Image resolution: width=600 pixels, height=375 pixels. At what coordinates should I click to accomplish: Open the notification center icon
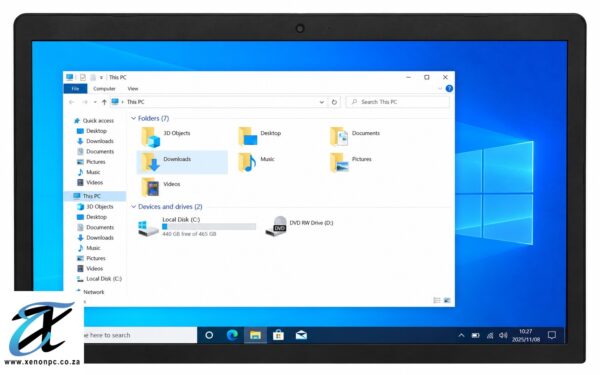[x=551, y=335]
